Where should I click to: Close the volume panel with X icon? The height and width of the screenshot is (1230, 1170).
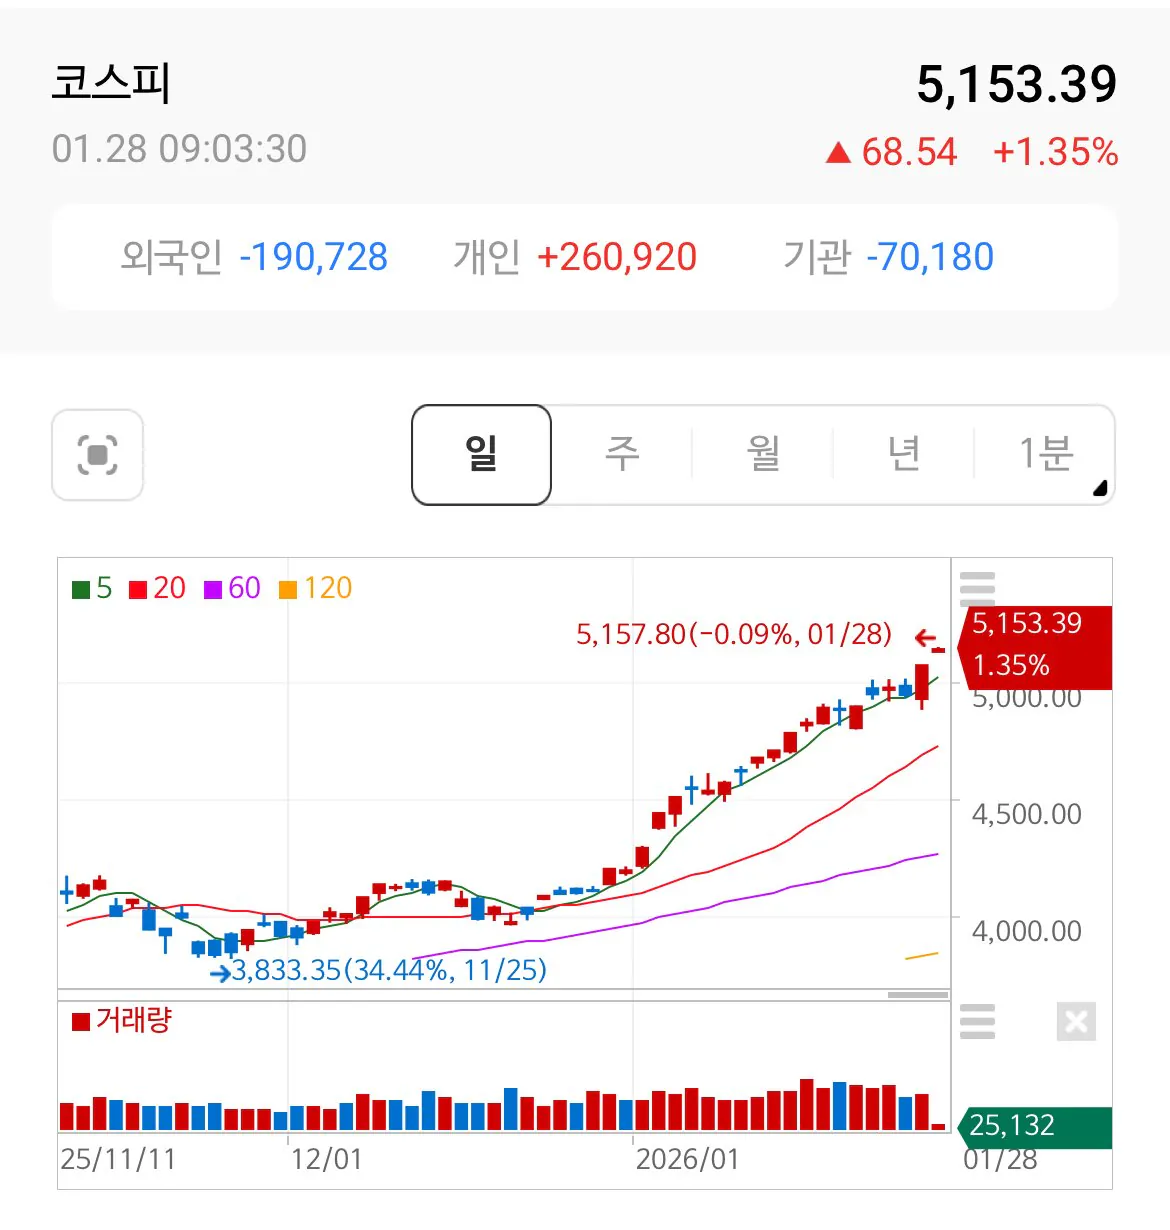click(x=1076, y=1021)
